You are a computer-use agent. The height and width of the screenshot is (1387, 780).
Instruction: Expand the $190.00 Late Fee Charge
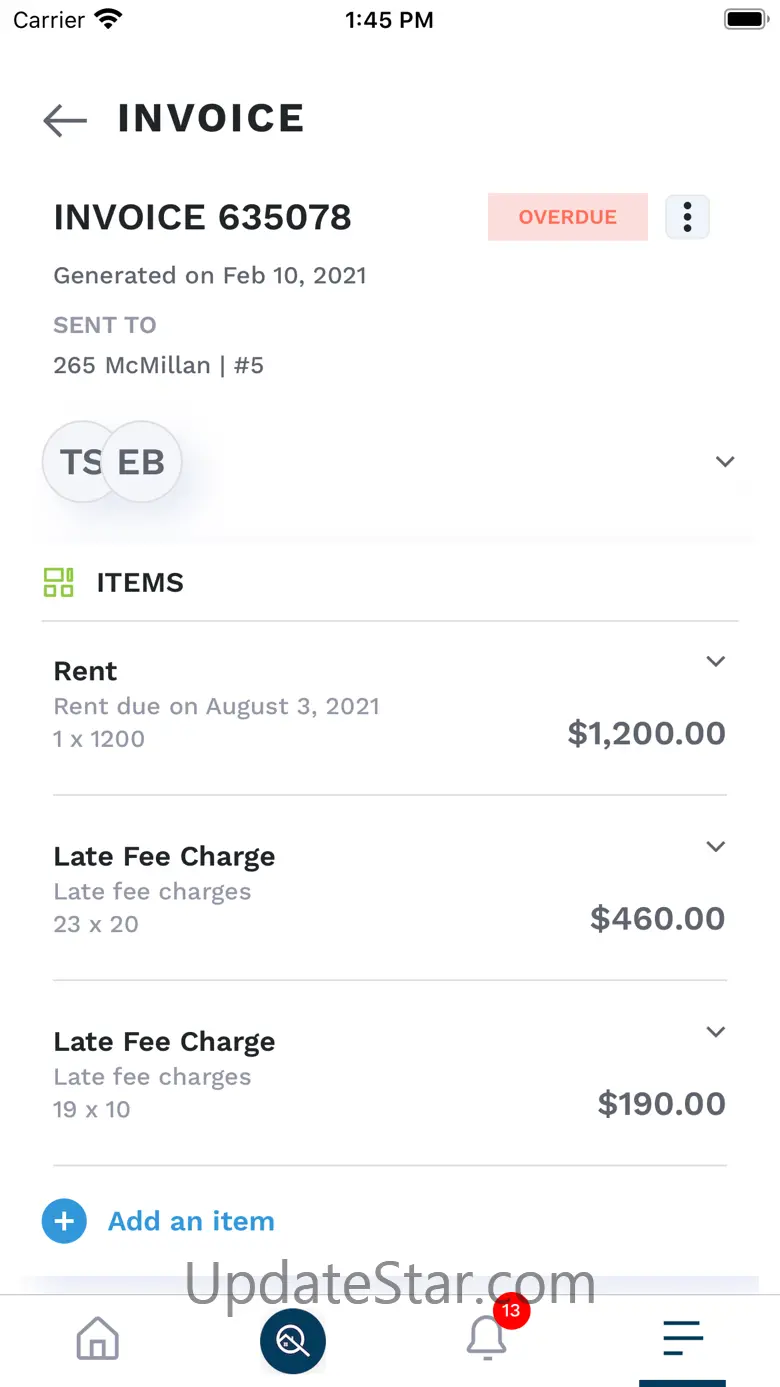coord(715,1032)
